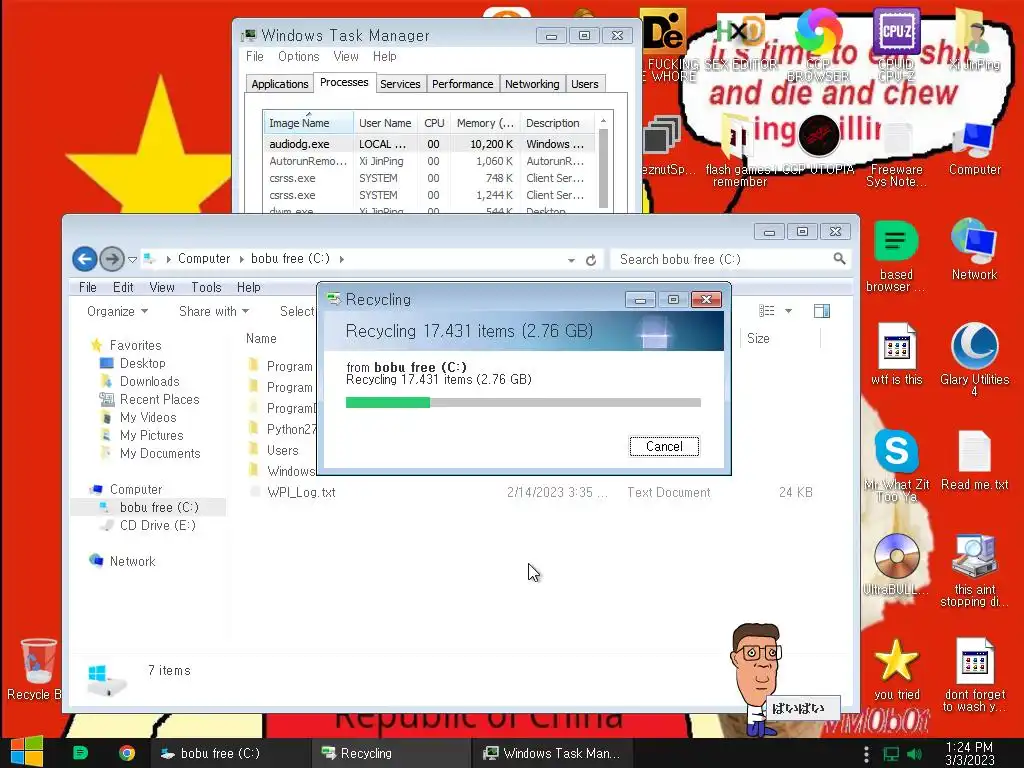The height and width of the screenshot is (768, 1024).
Task: Open the wtf is this desktop file
Action: click(x=896, y=354)
